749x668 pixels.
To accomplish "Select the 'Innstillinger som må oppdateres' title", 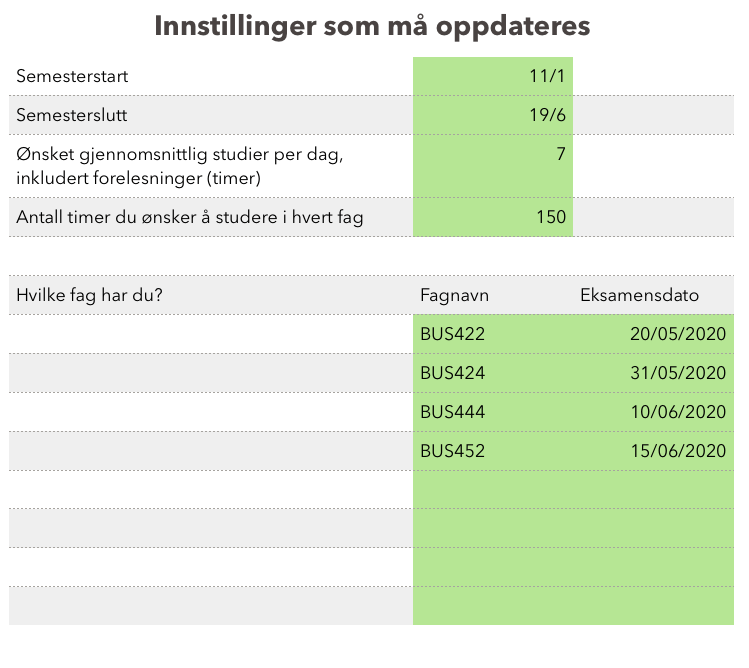I will (372, 26).
